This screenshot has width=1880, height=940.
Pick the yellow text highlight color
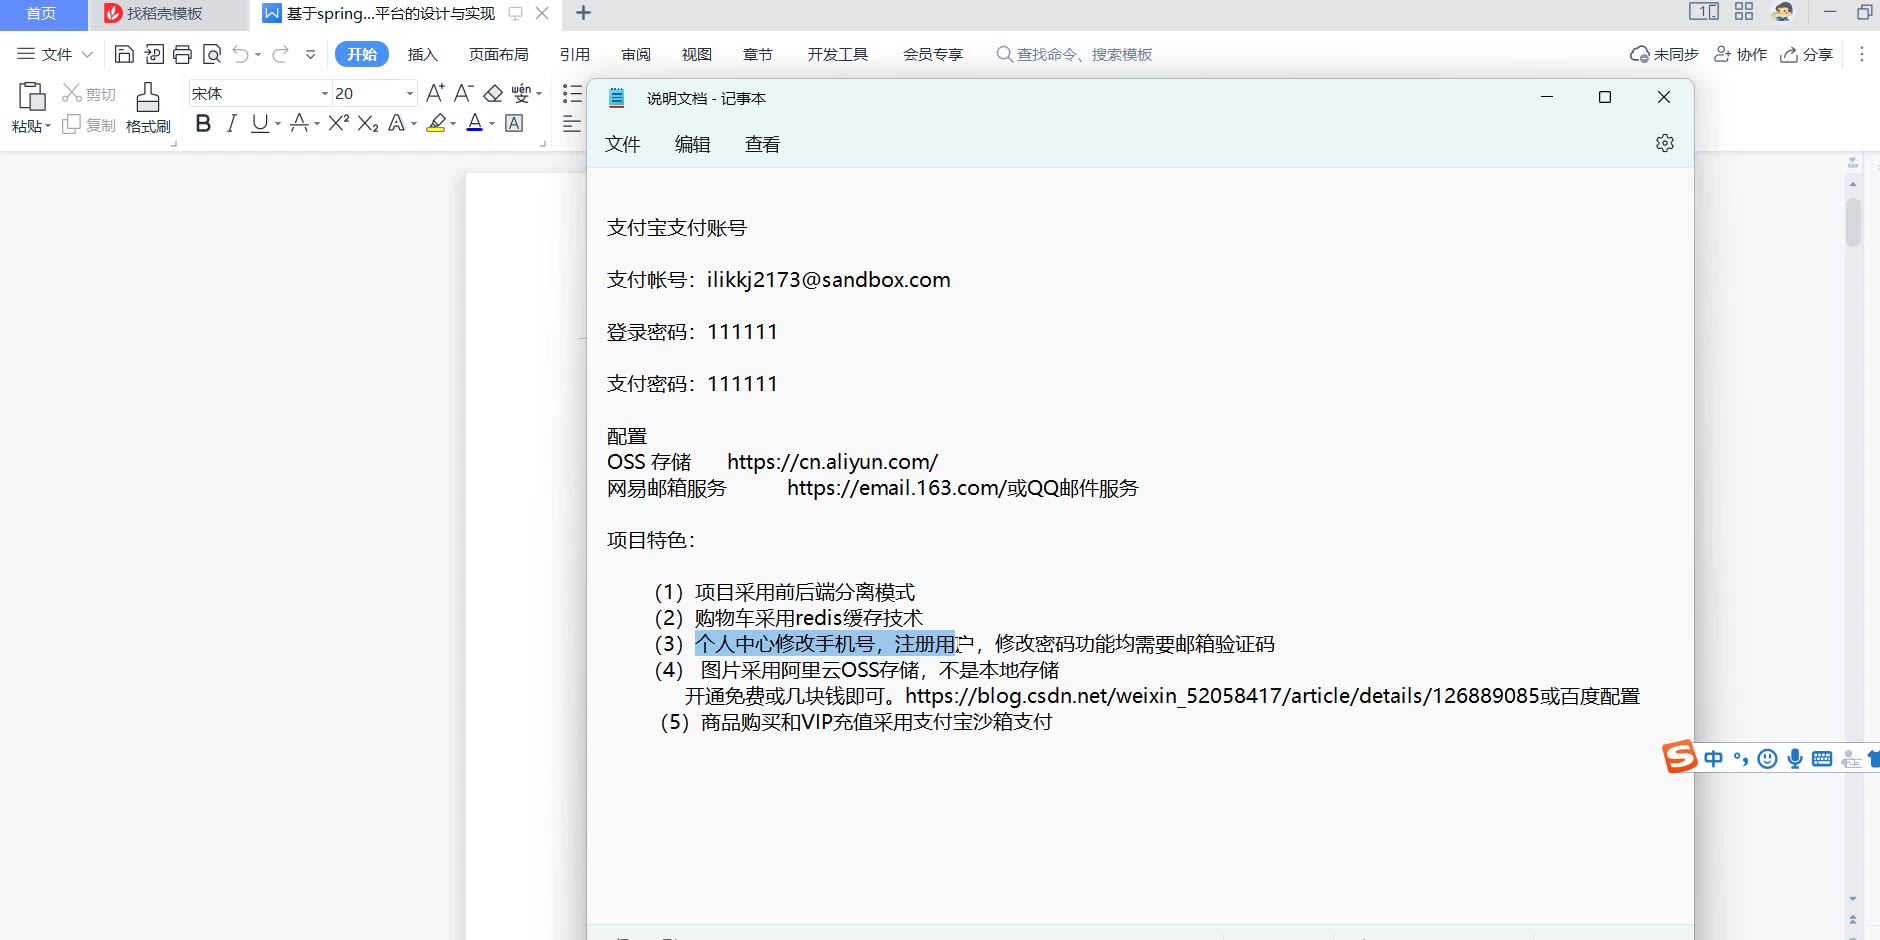click(436, 123)
